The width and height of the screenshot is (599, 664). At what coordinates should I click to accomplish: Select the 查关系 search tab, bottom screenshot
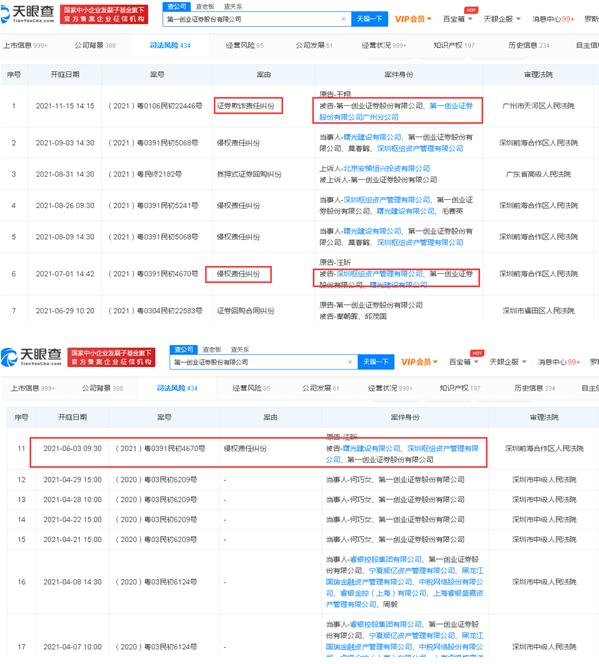pyautogui.click(x=240, y=350)
